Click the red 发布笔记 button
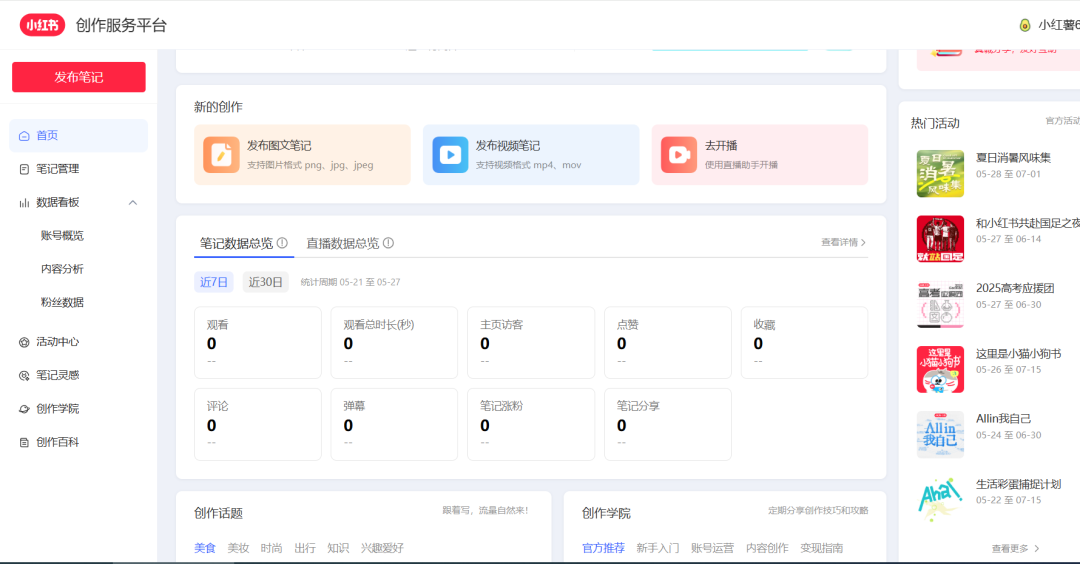 79,77
